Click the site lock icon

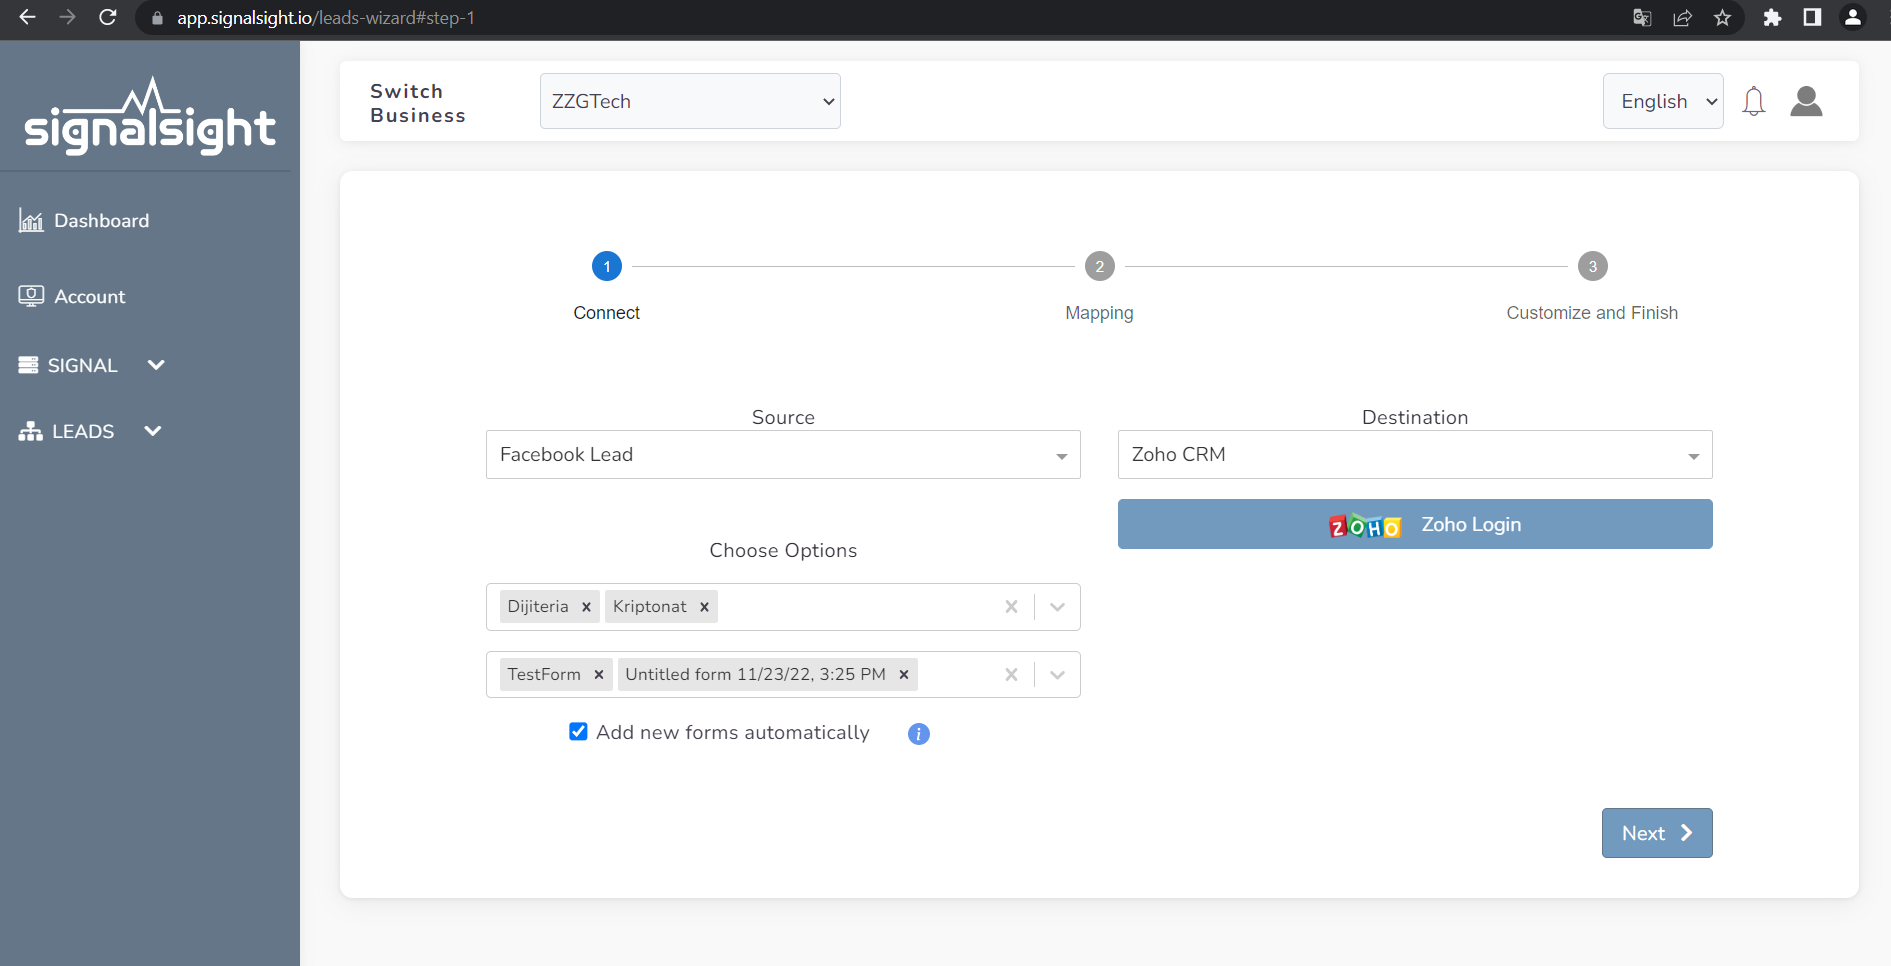(x=157, y=18)
